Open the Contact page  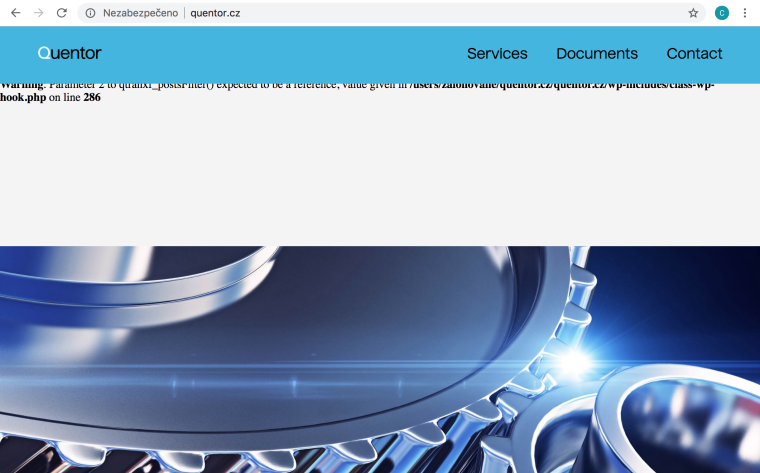coord(694,54)
